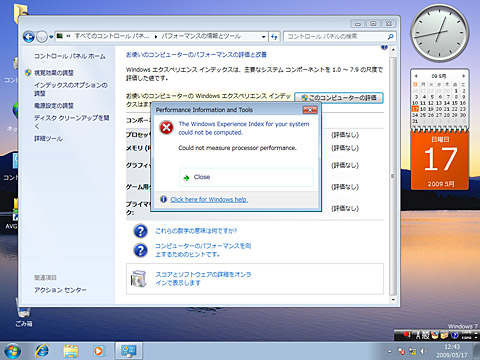The width and height of the screenshot is (480, 360).
Task: Click パフォーマンスの情報とツール breadcrumb segment
Action: (x=201, y=36)
